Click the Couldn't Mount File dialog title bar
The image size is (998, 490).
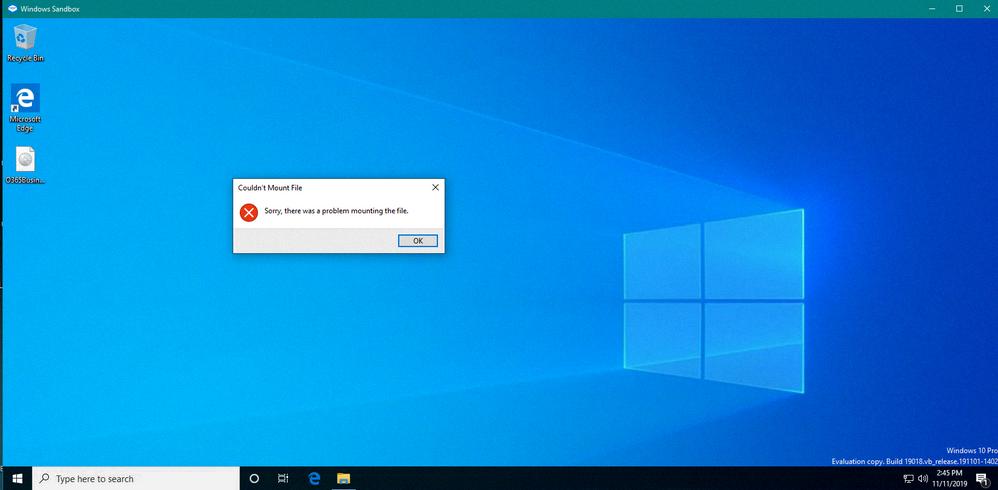tap(320, 187)
